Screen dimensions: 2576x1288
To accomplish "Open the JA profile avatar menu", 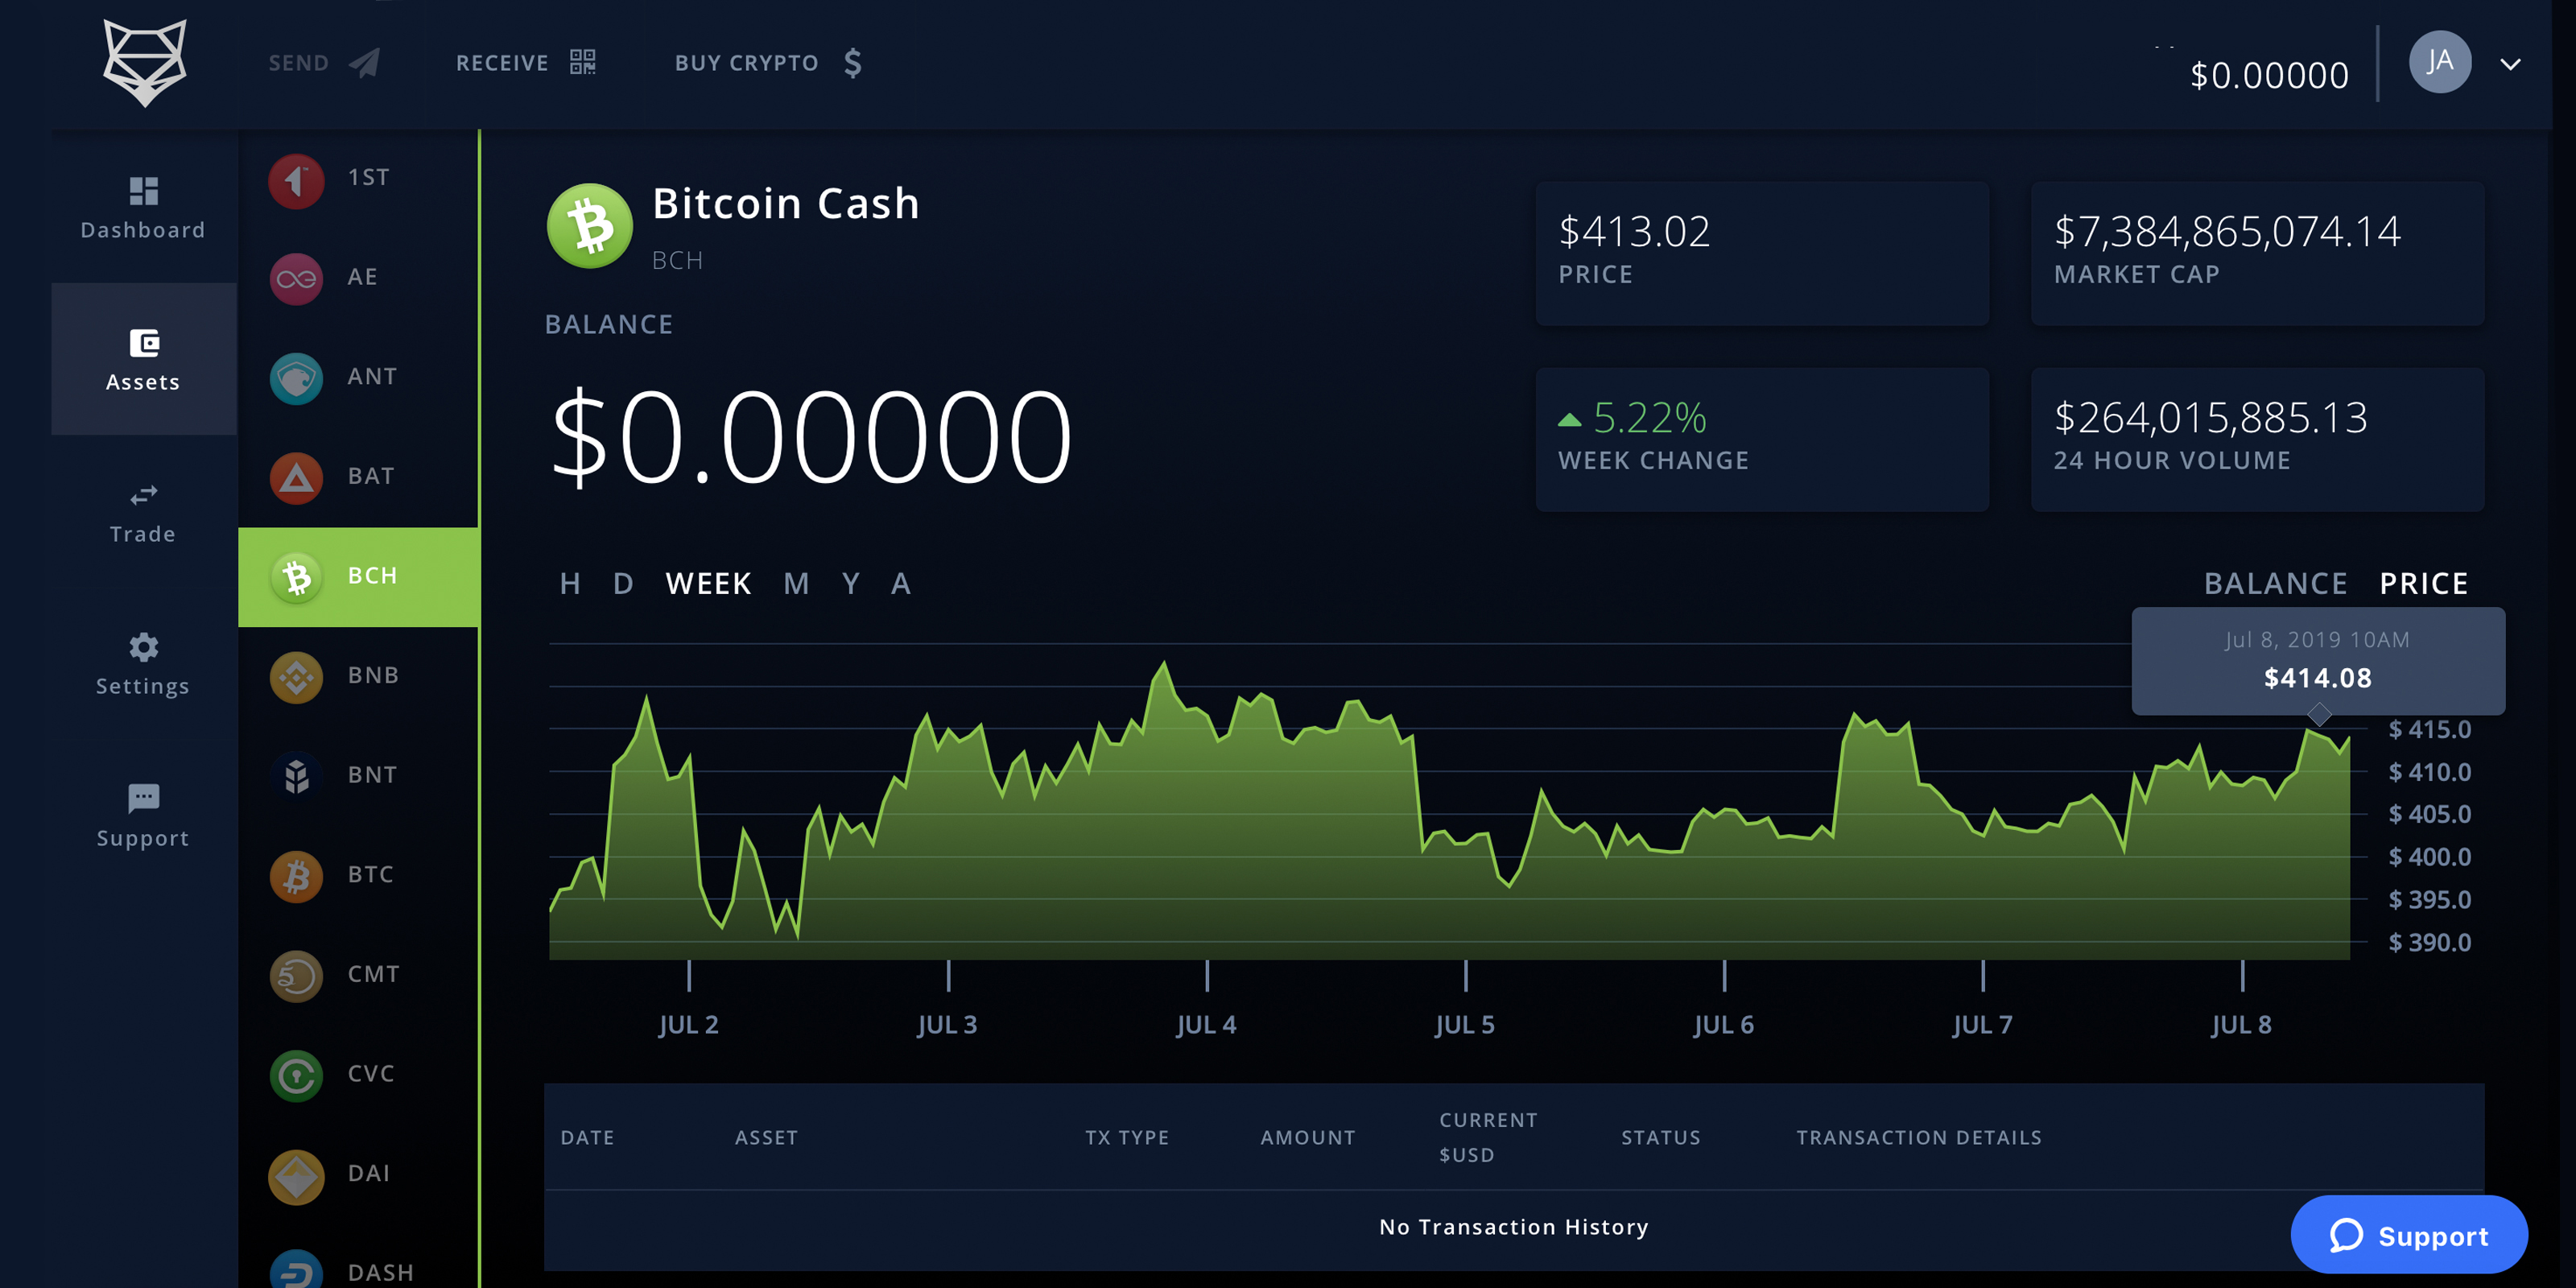I will click(x=2439, y=62).
